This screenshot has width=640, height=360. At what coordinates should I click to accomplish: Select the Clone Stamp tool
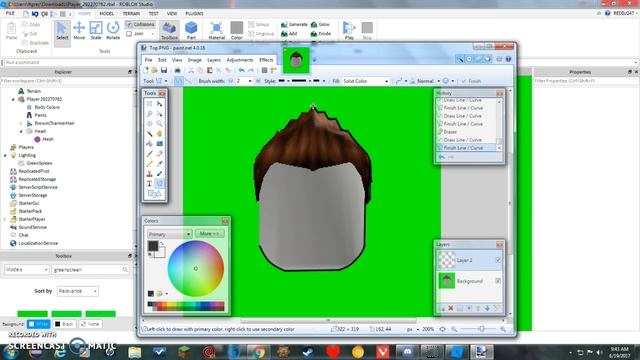tap(149, 173)
